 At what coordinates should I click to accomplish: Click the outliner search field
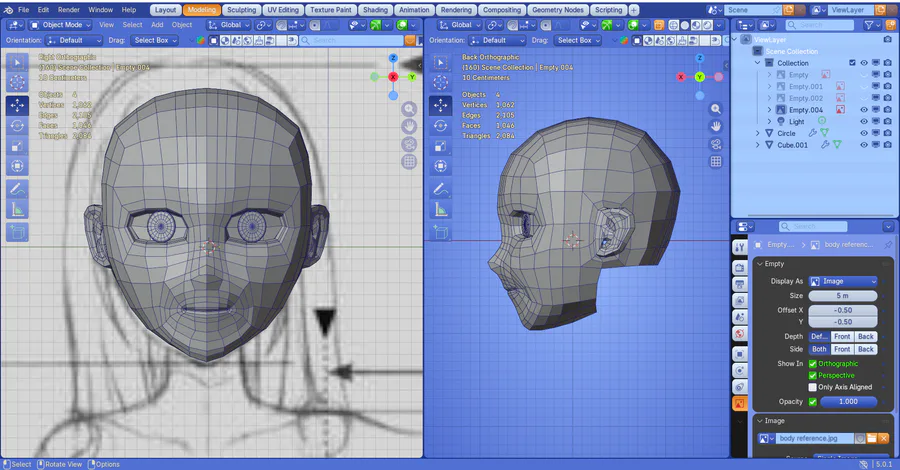(x=819, y=25)
